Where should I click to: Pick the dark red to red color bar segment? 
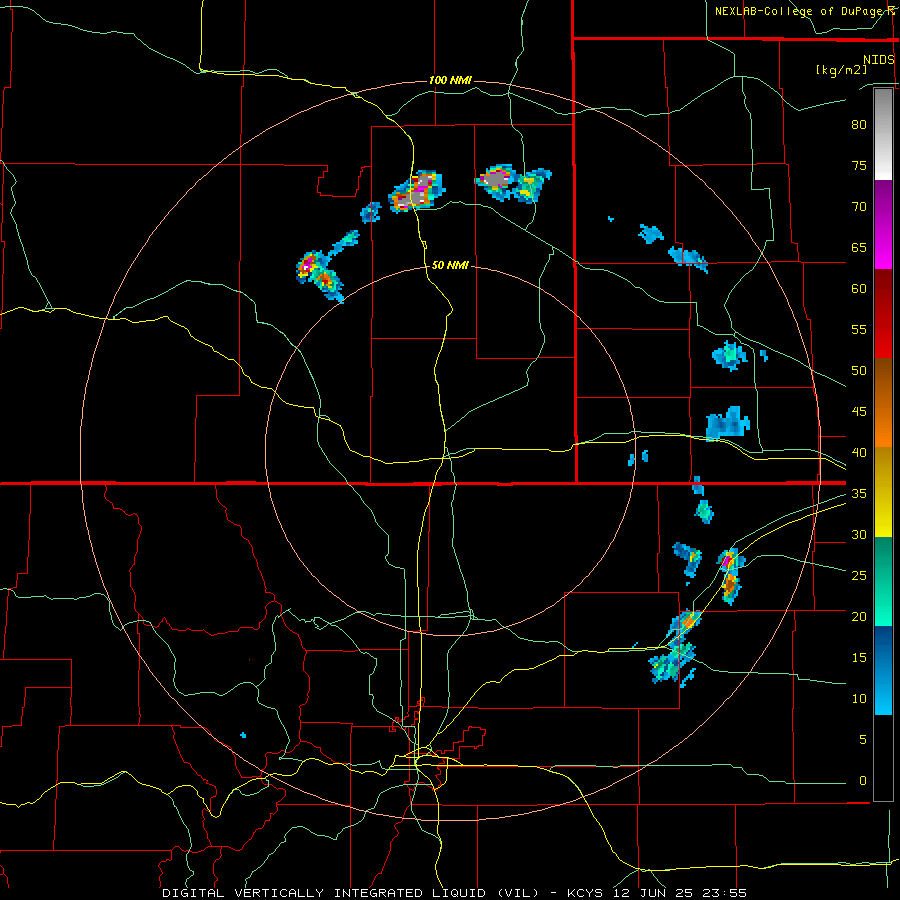click(x=883, y=314)
